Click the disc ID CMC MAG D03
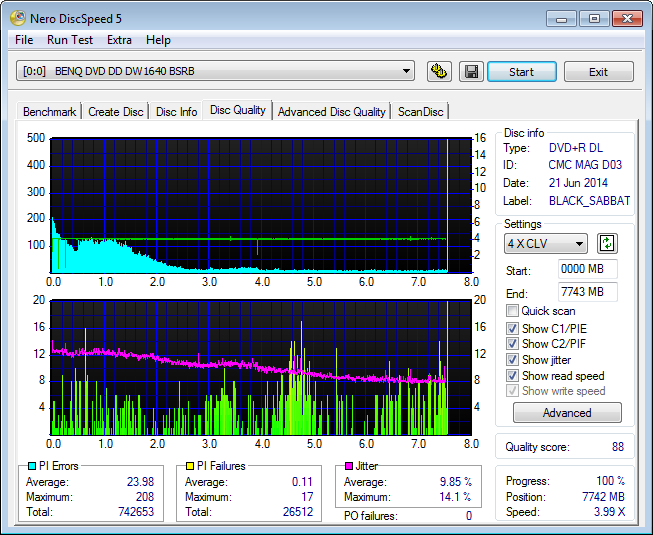The height and width of the screenshot is (535, 653). (x=585, y=165)
